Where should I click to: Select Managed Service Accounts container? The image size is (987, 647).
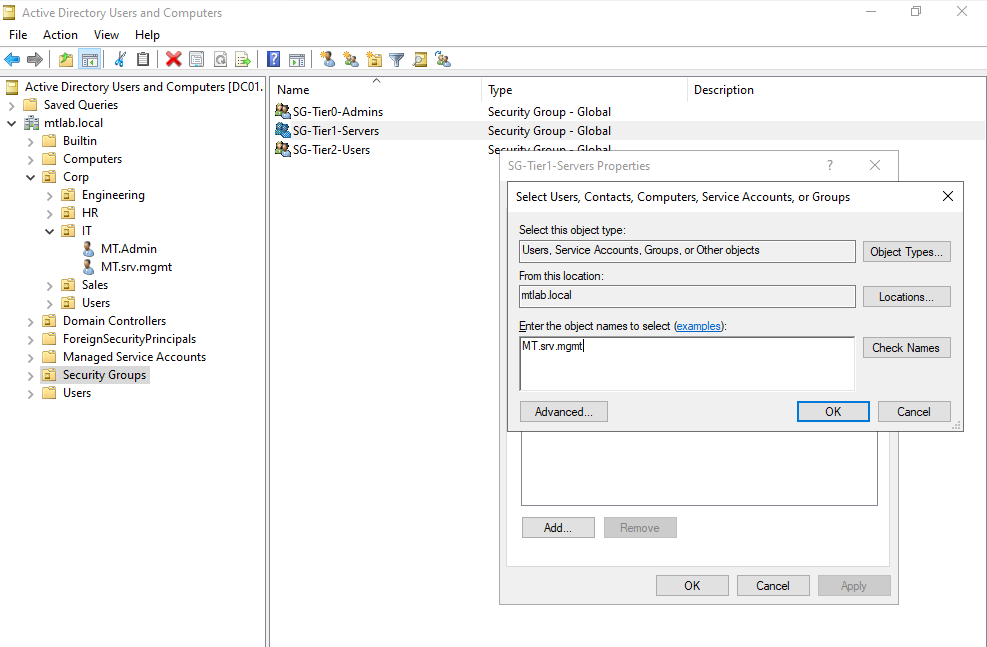click(x=134, y=357)
